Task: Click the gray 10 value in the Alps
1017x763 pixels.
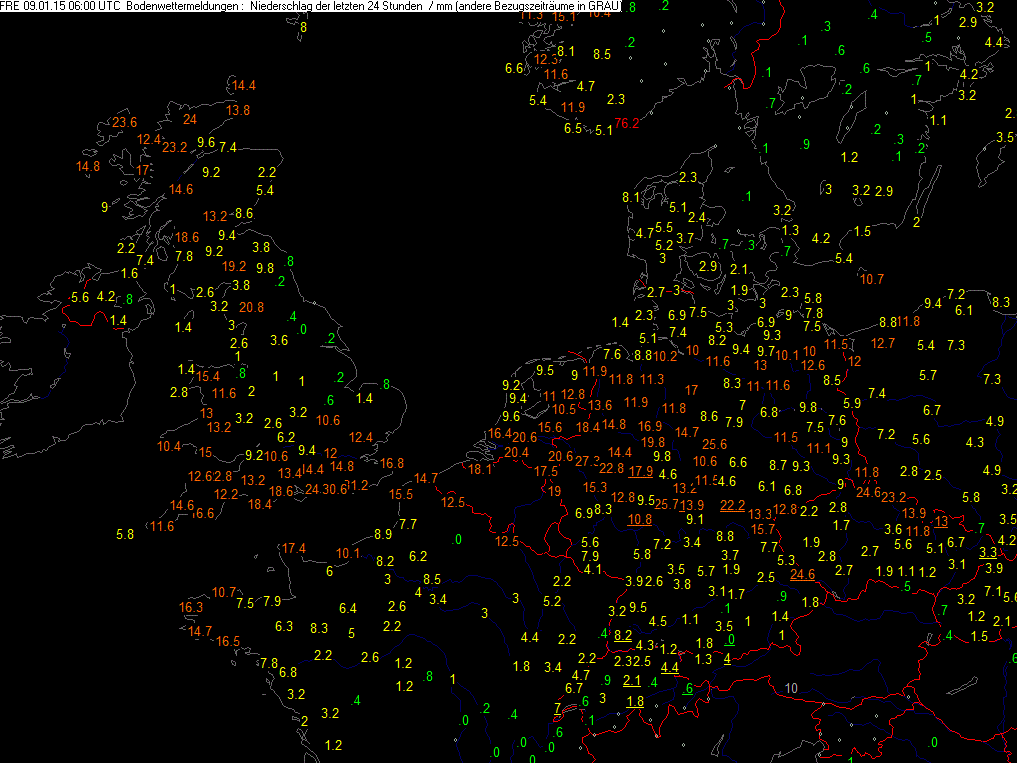Action: [x=791, y=688]
